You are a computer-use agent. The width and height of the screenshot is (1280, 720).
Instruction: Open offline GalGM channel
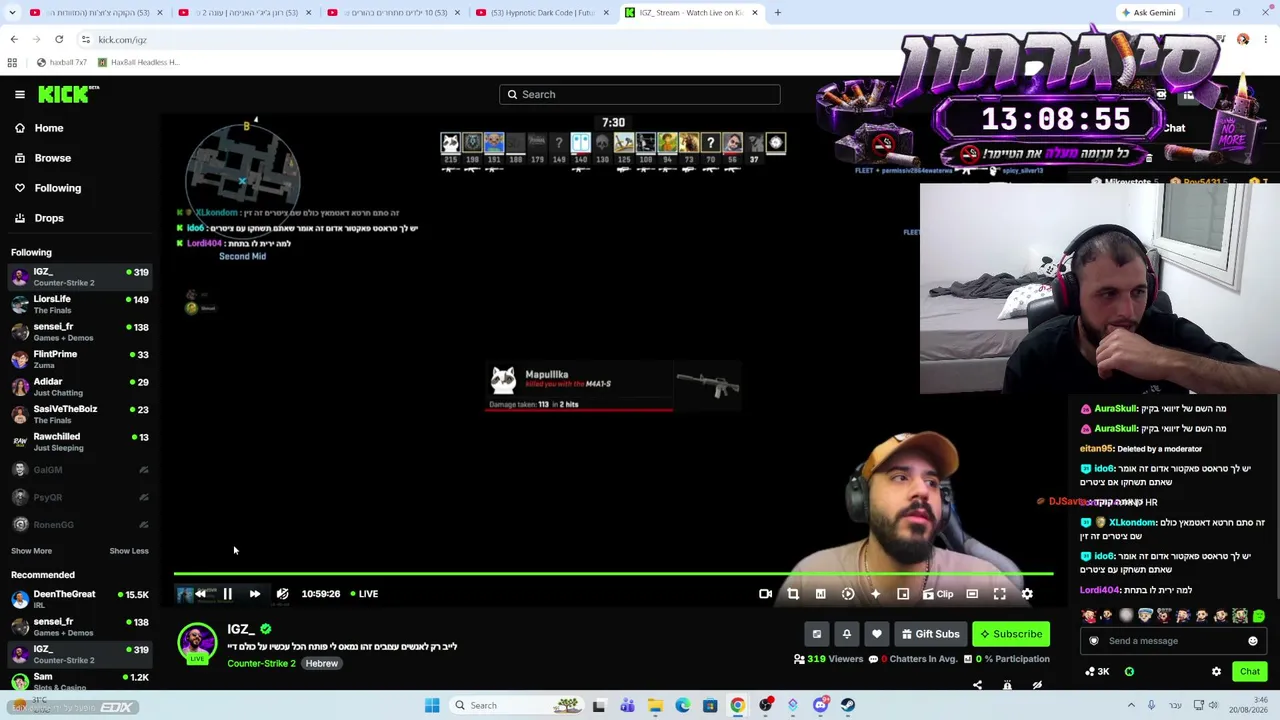coord(80,469)
